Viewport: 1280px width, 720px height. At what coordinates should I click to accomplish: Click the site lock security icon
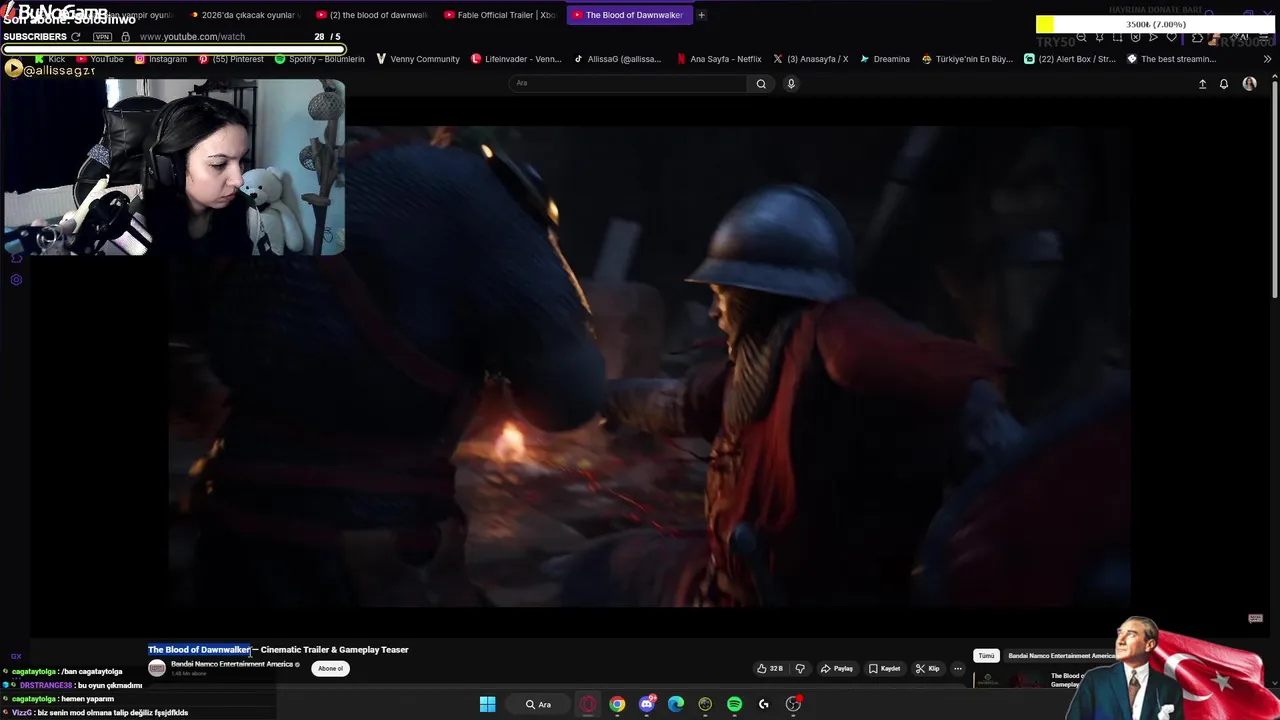click(x=125, y=37)
